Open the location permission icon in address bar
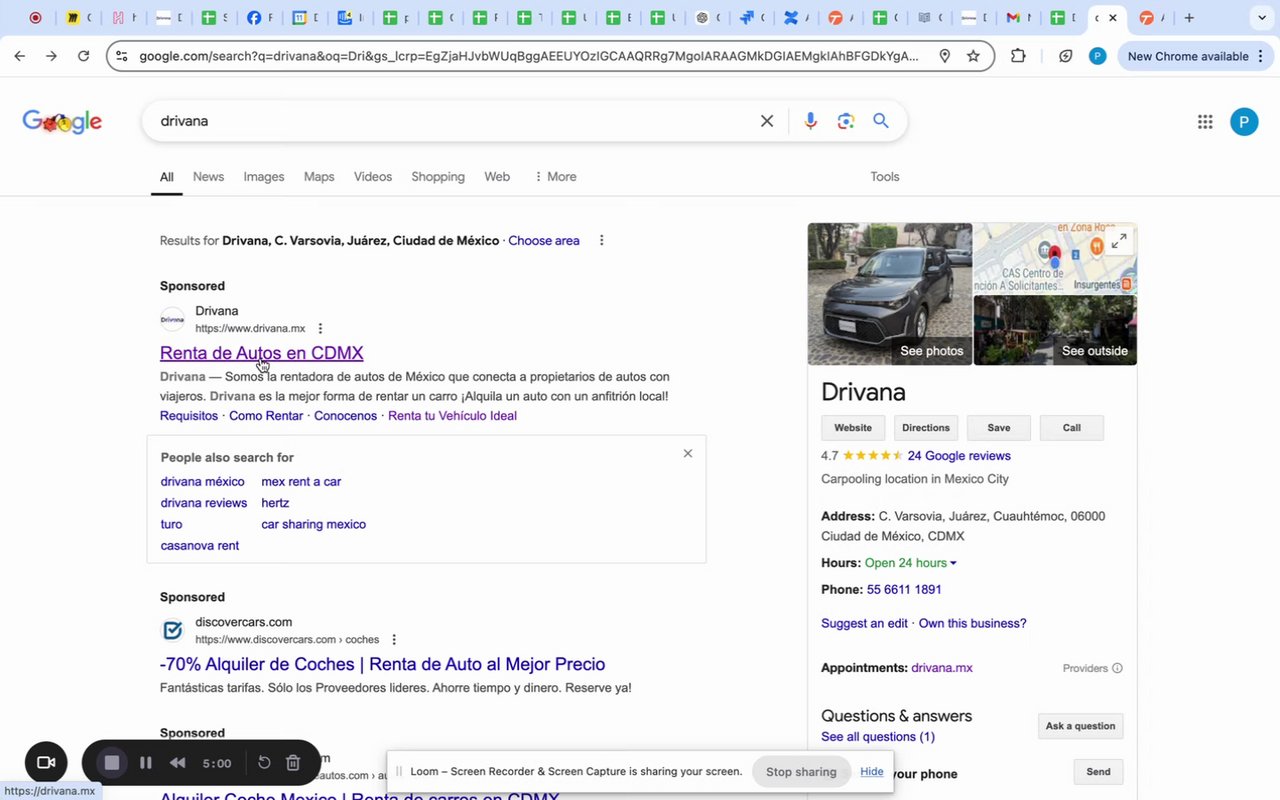Viewport: 1280px width, 800px height. point(944,56)
